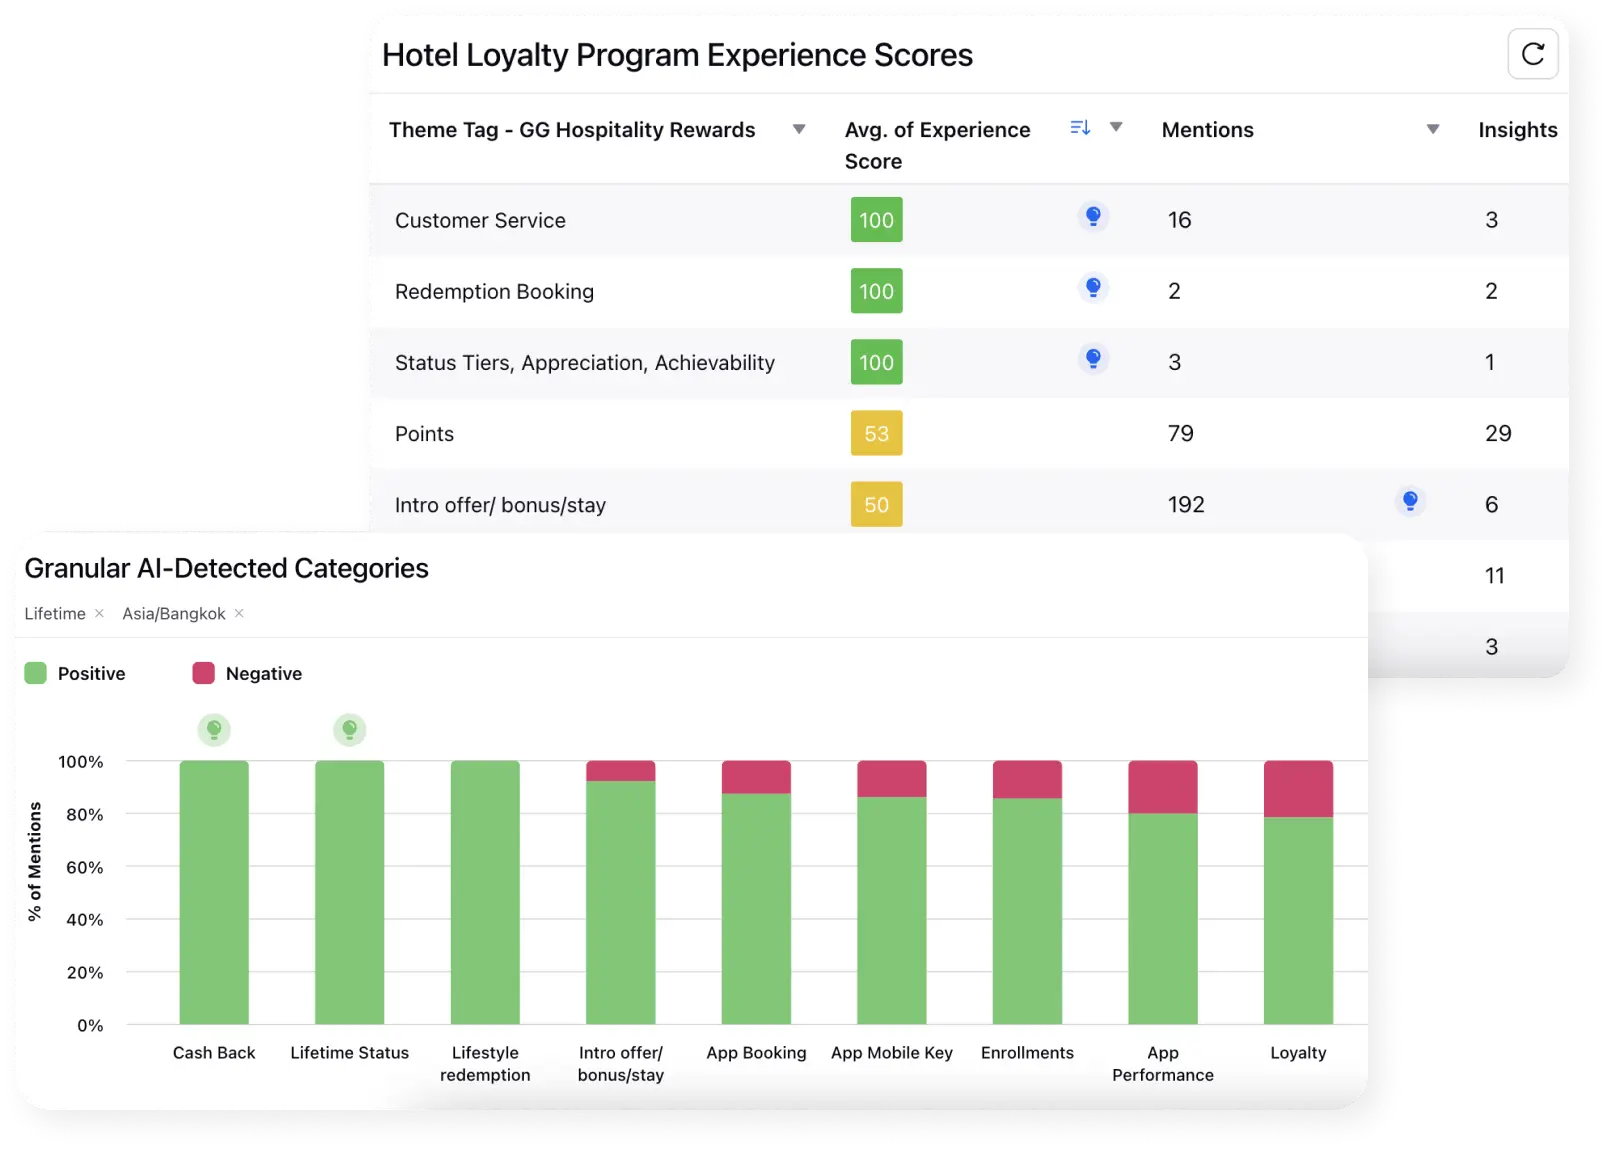Viewport: 1608px width, 1149px height.
Task: Click the negative segment of Enrollments bar
Action: click(1027, 779)
